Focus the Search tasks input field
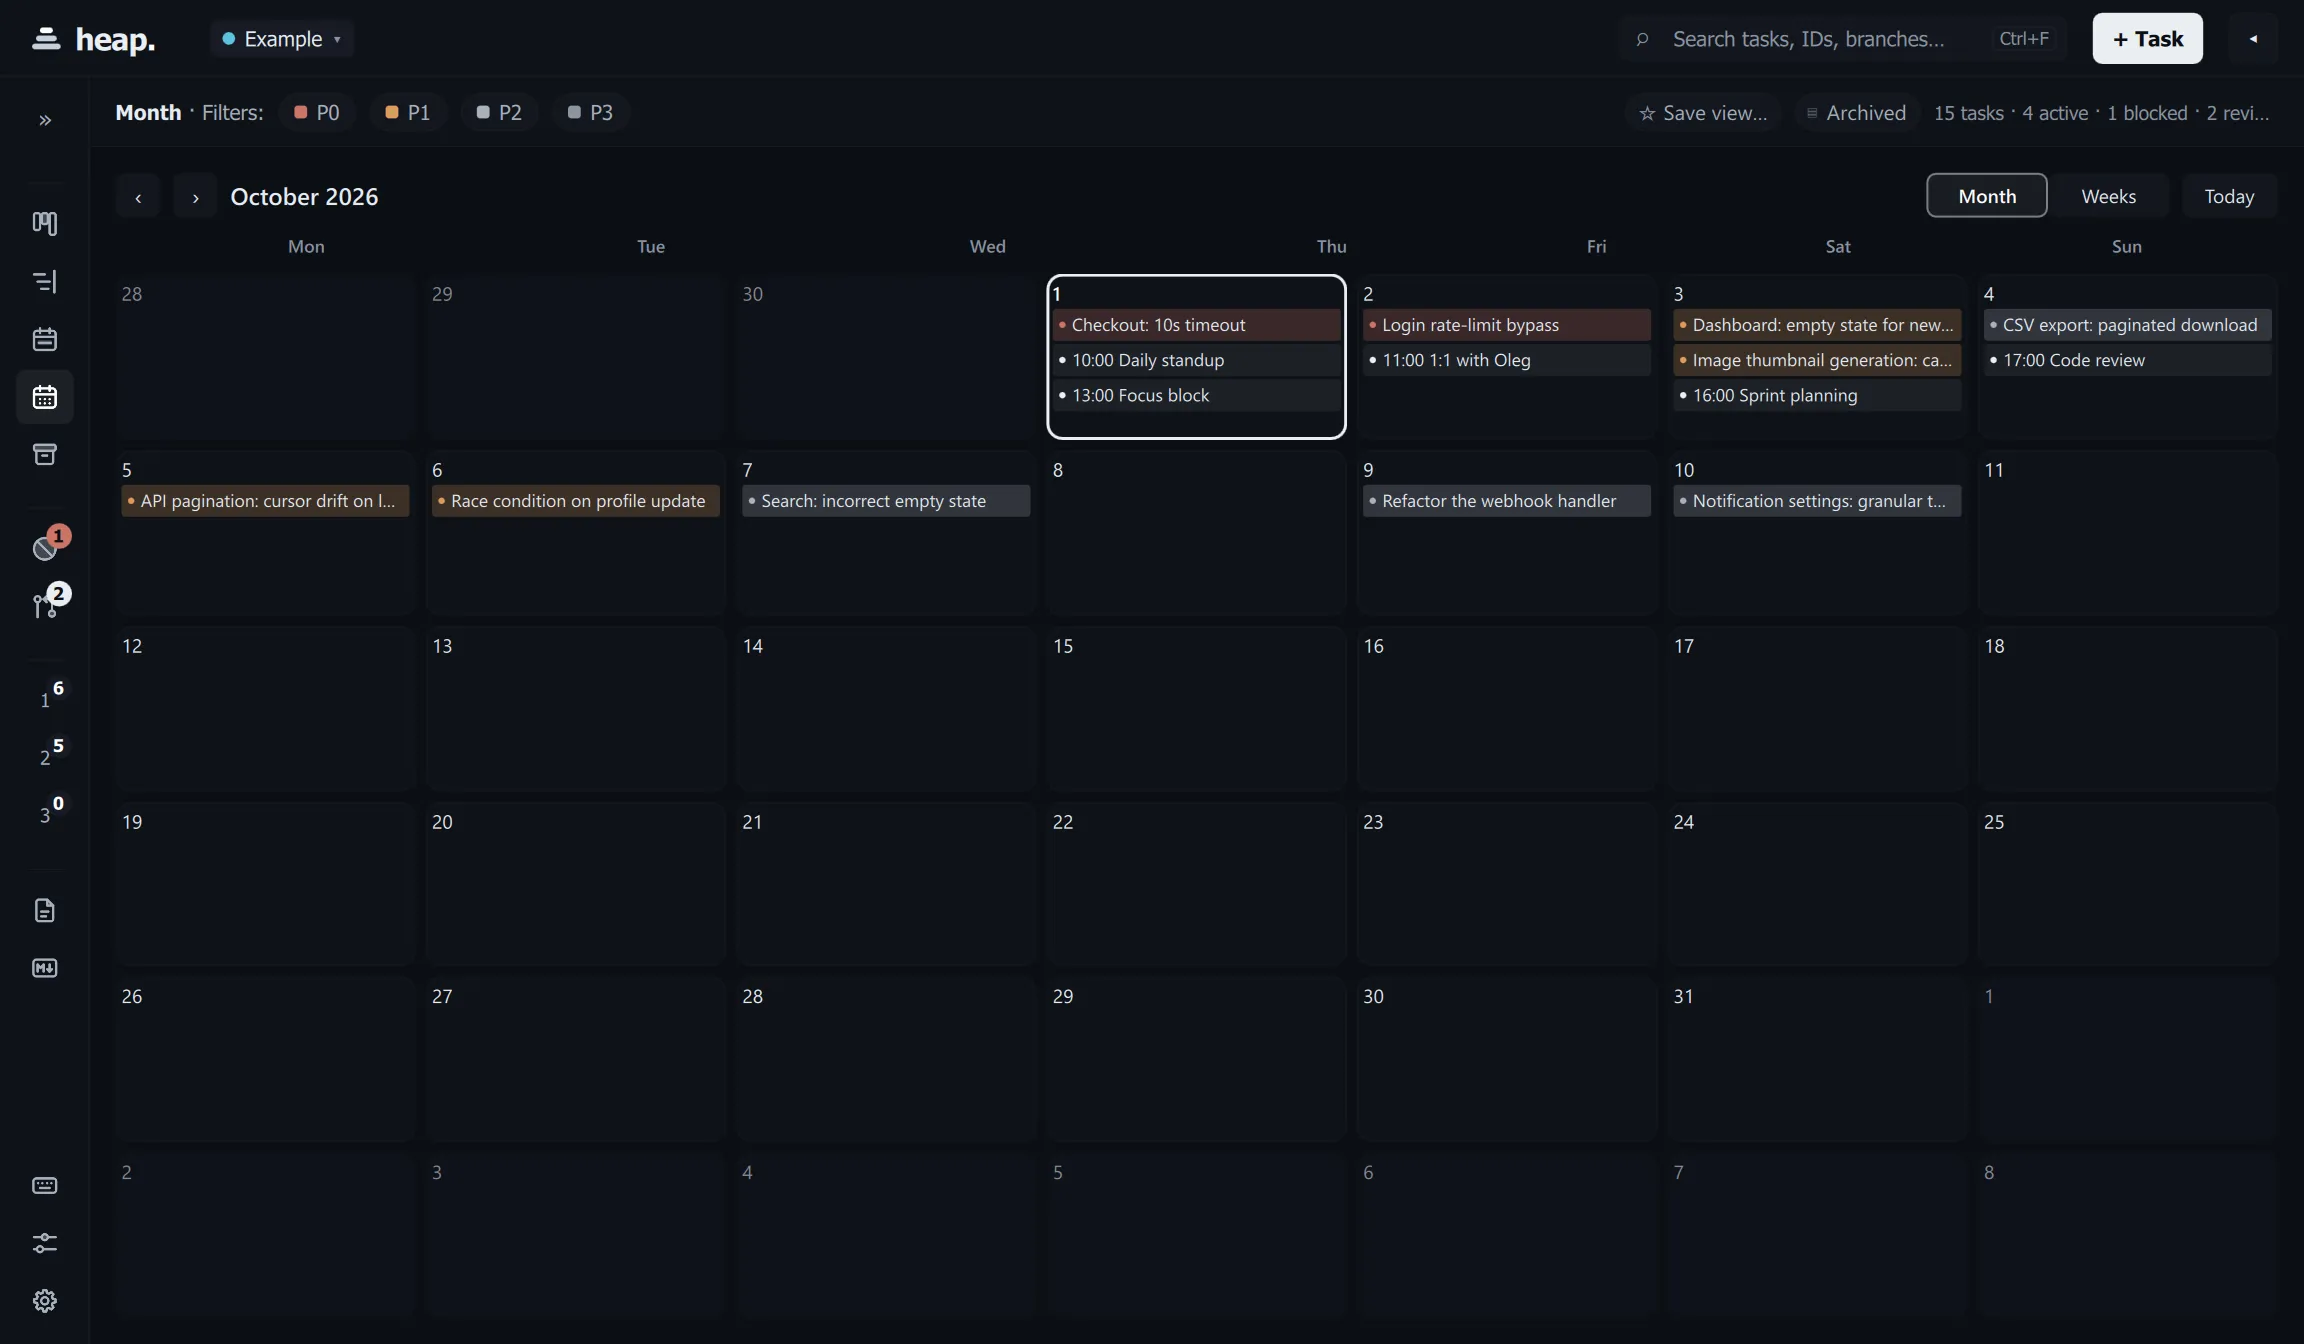 click(1842, 39)
